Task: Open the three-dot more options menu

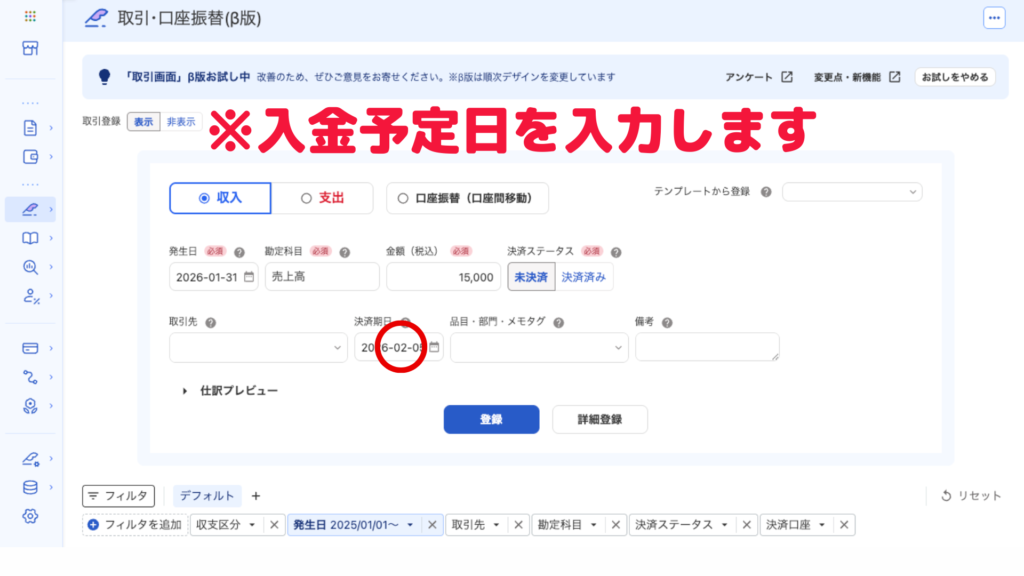Action: coord(993,18)
